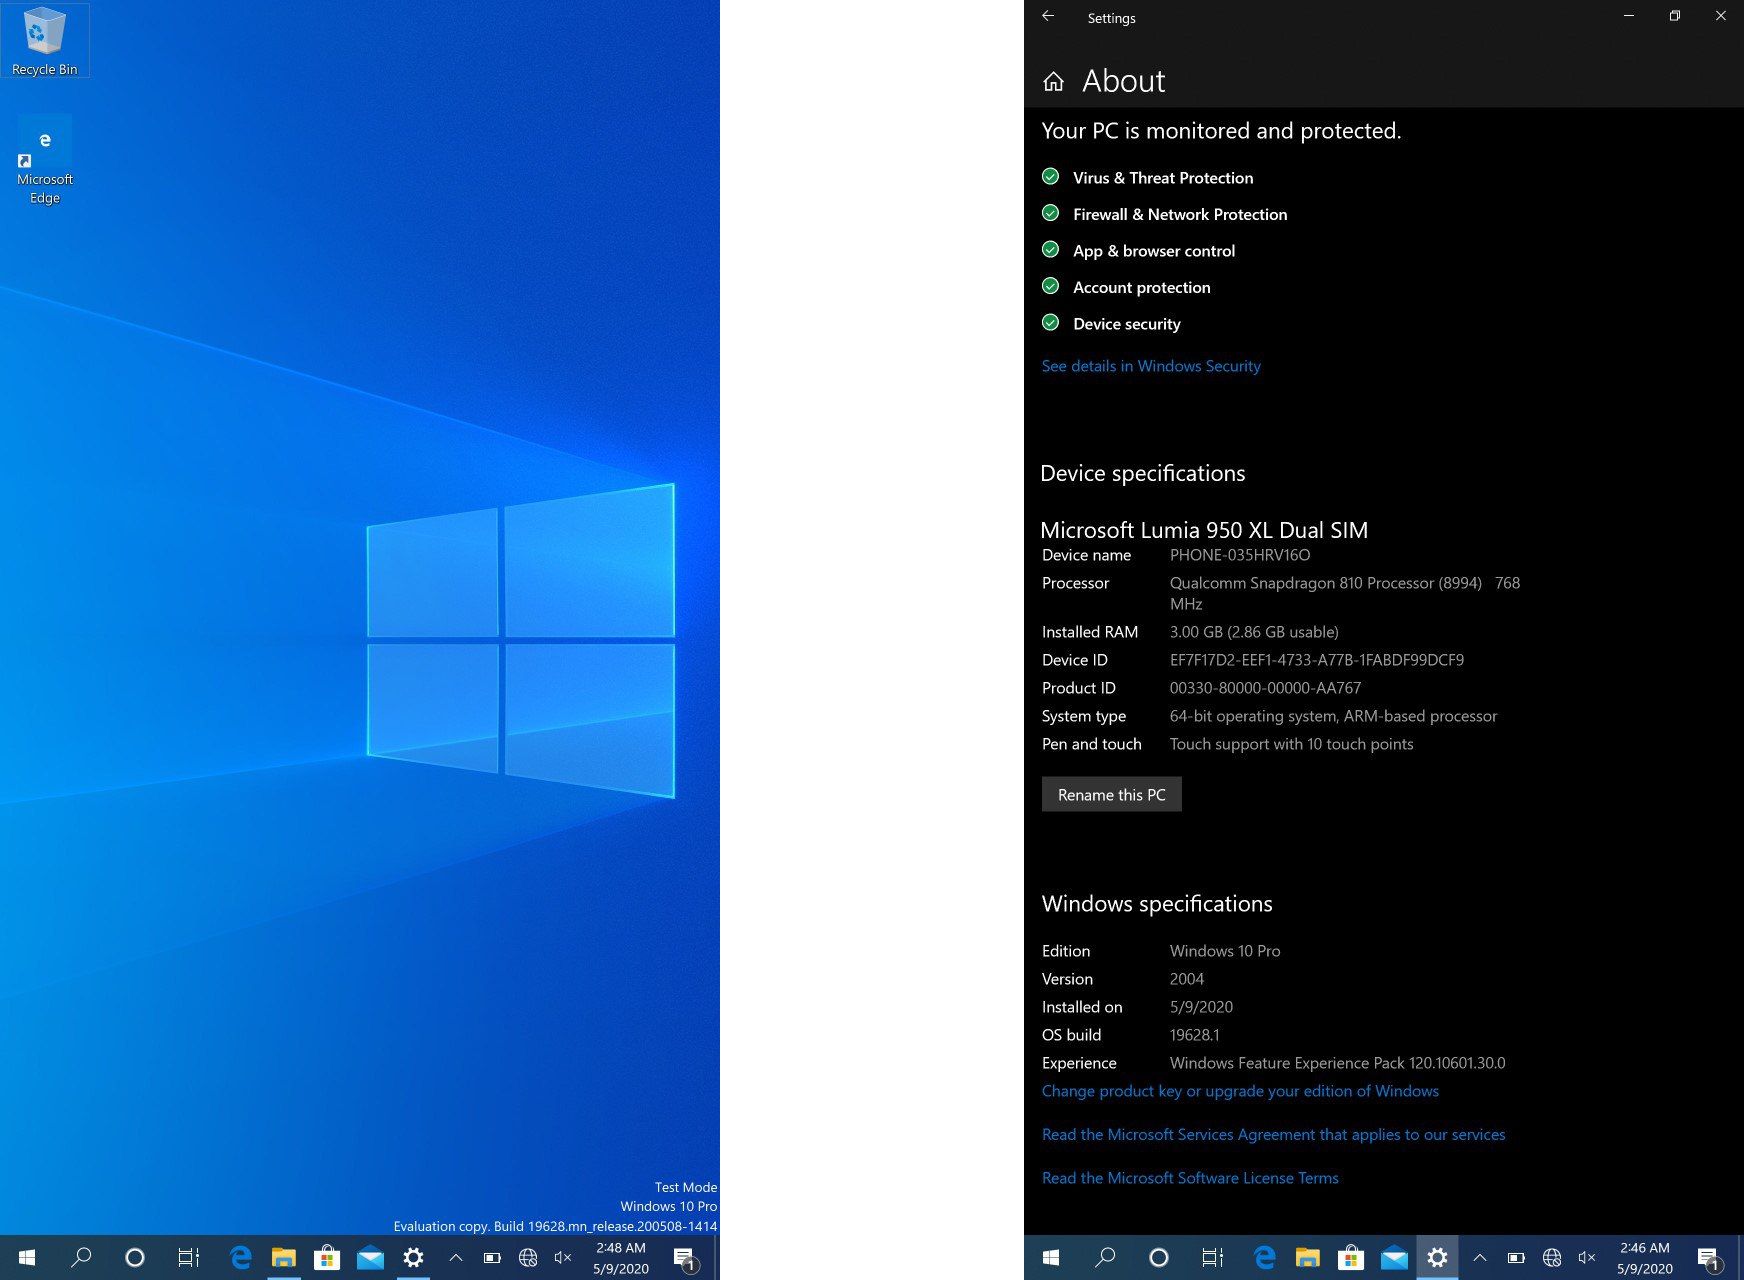Viewport: 1744px width, 1280px height.
Task: Open Recycle Bin on left desktop
Action: (44, 41)
